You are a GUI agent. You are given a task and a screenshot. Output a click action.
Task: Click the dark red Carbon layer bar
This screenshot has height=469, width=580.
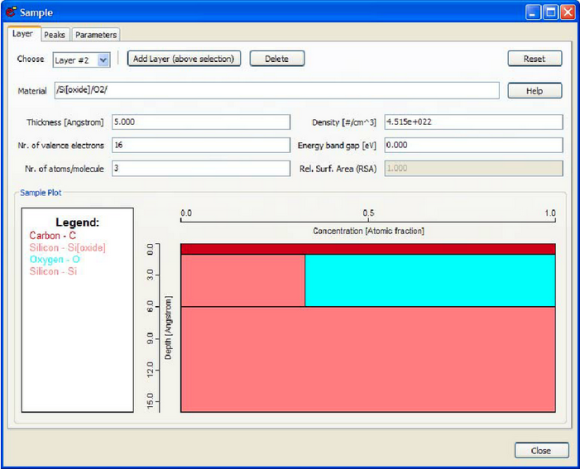[x=368, y=249]
